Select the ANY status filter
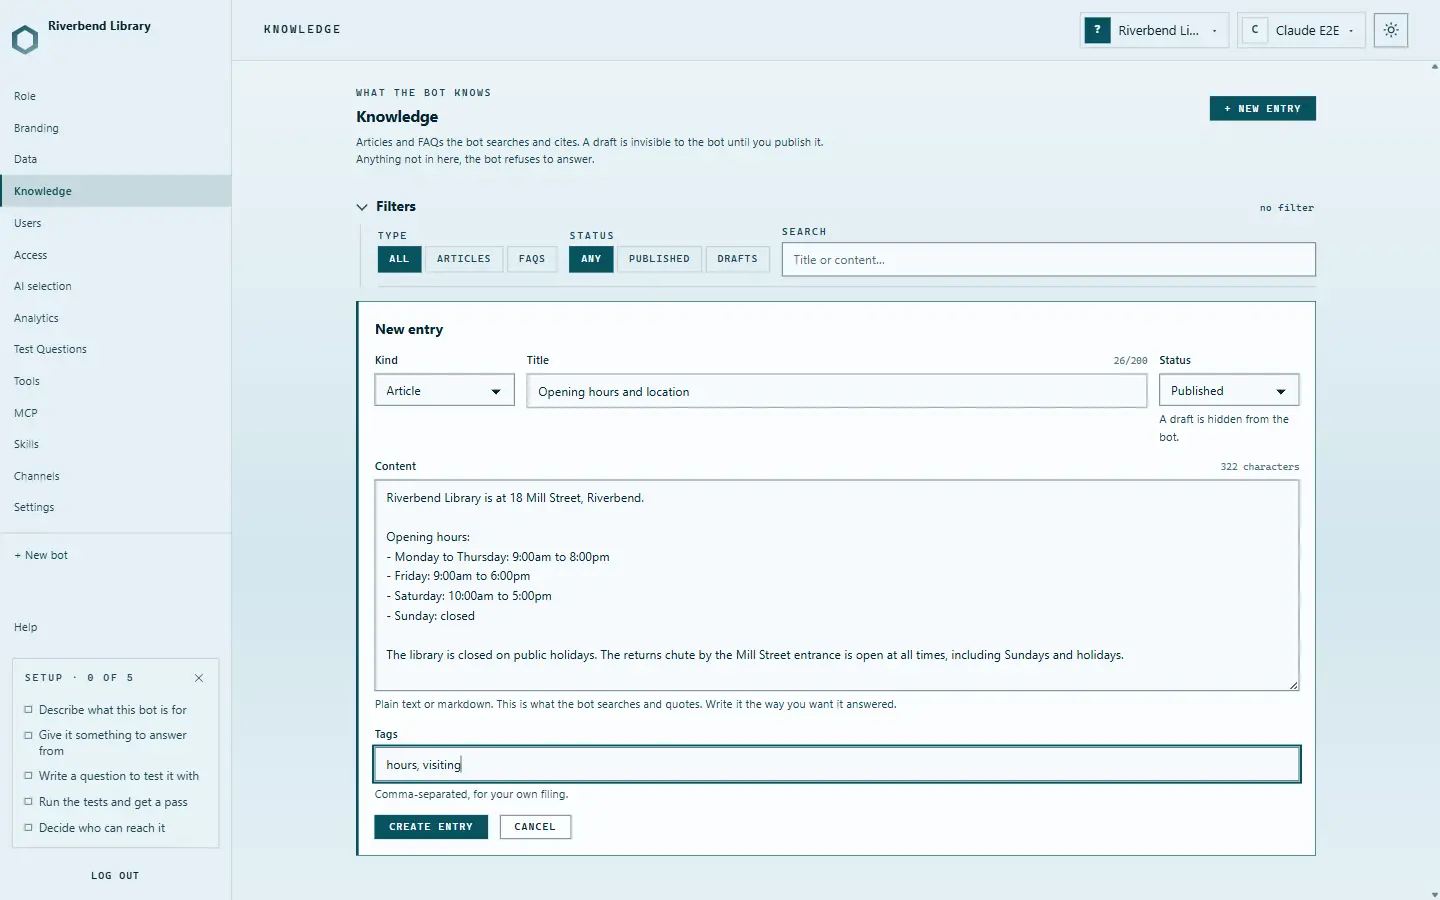 click(x=591, y=259)
